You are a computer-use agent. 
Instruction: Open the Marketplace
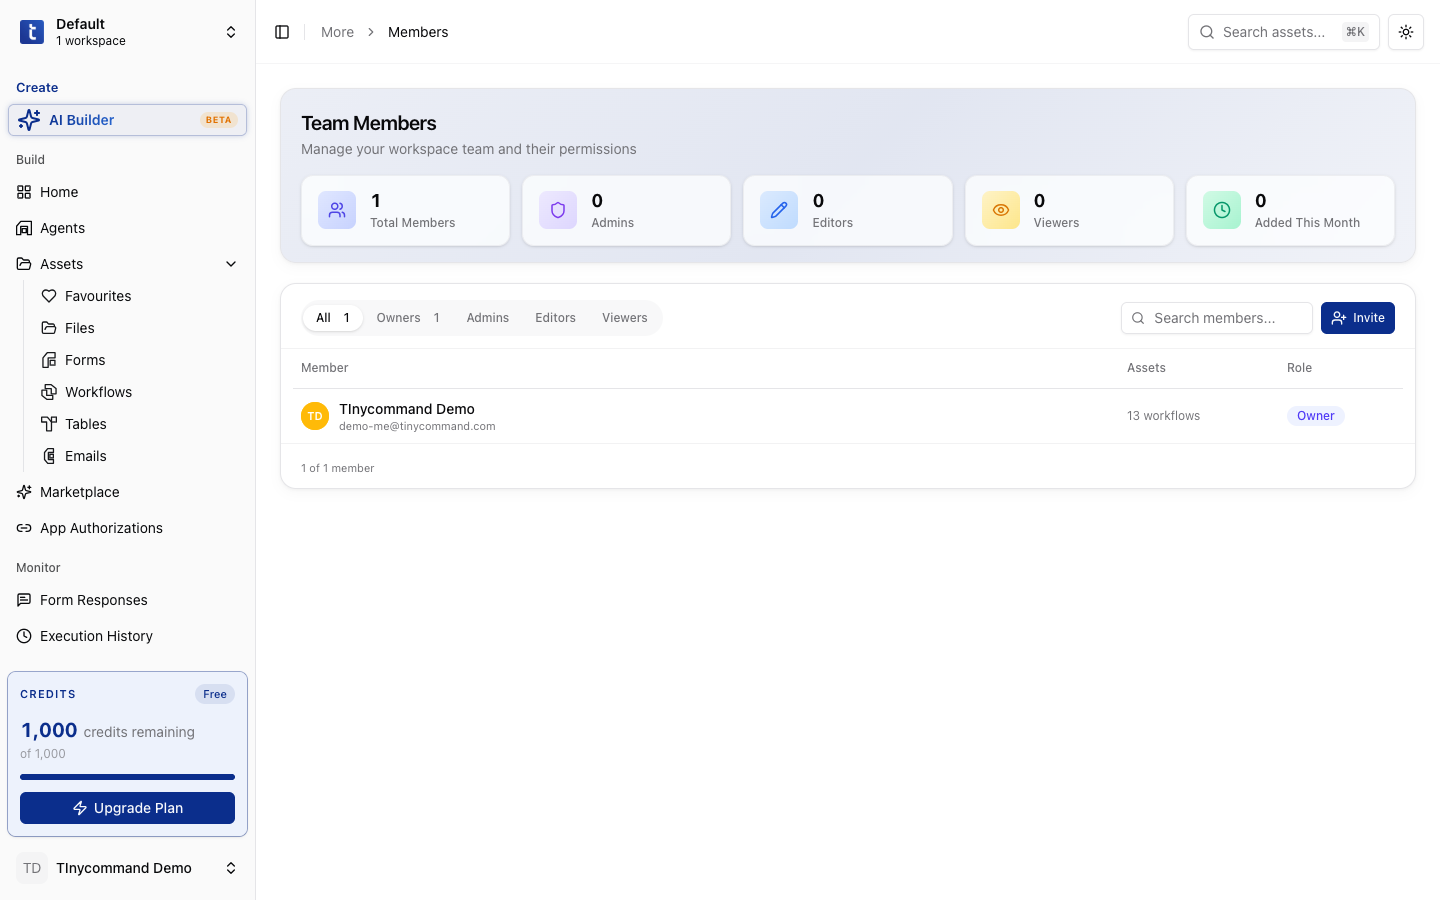coord(128,492)
